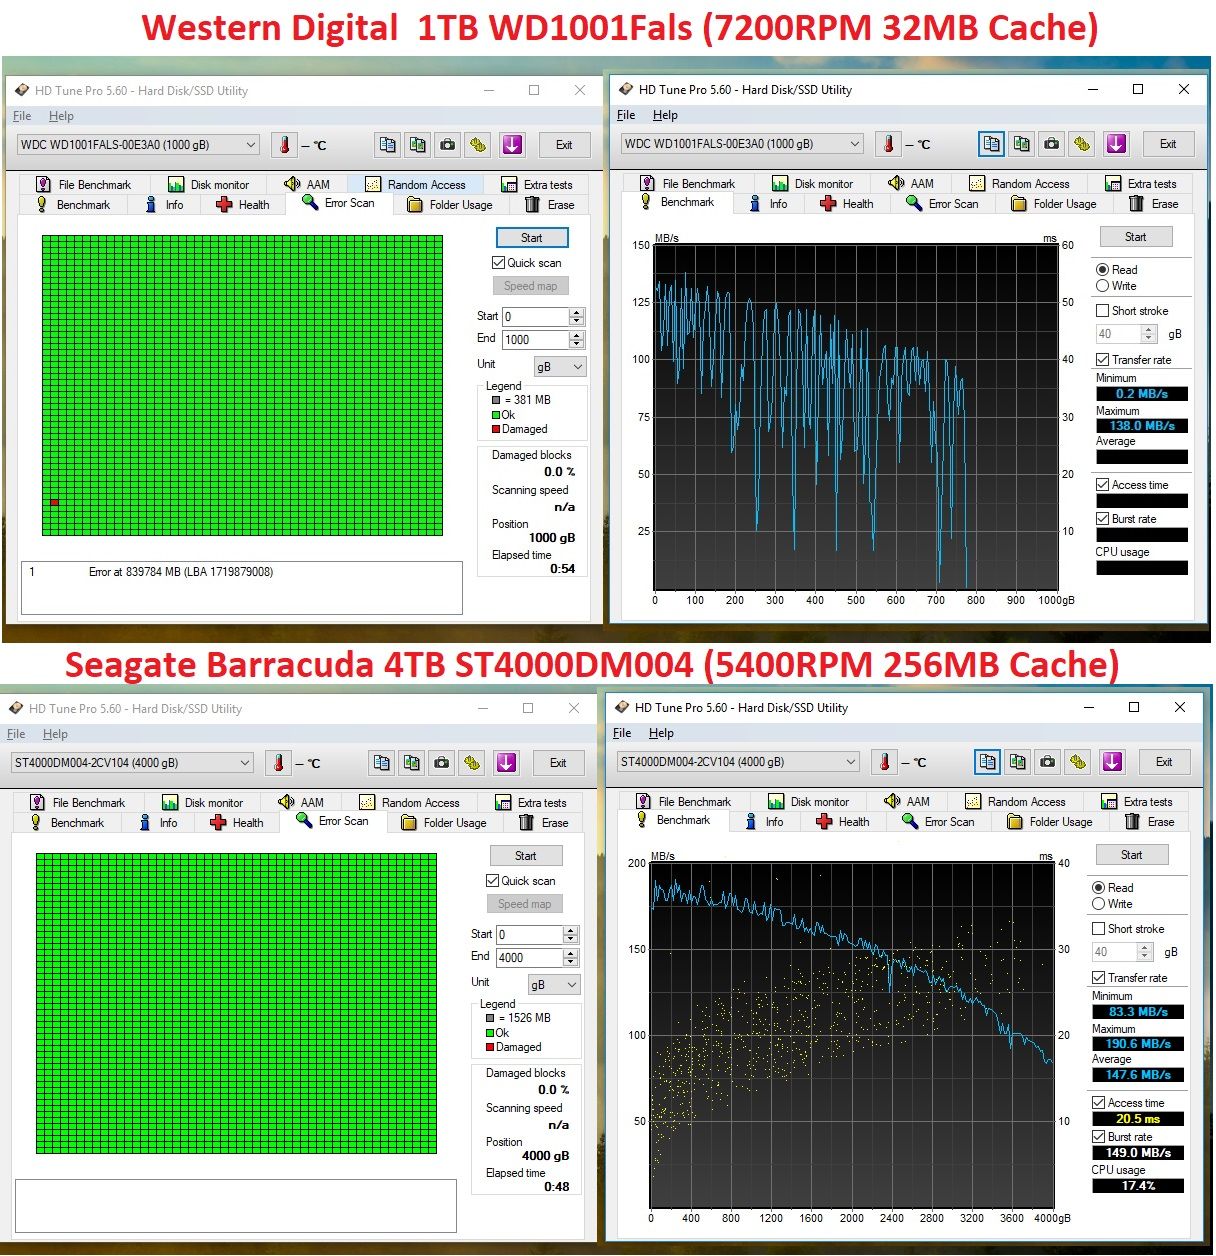Switch to Random Access tab in top-right WD window
Screen dimensions: 1216x1256
(1019, 184)
